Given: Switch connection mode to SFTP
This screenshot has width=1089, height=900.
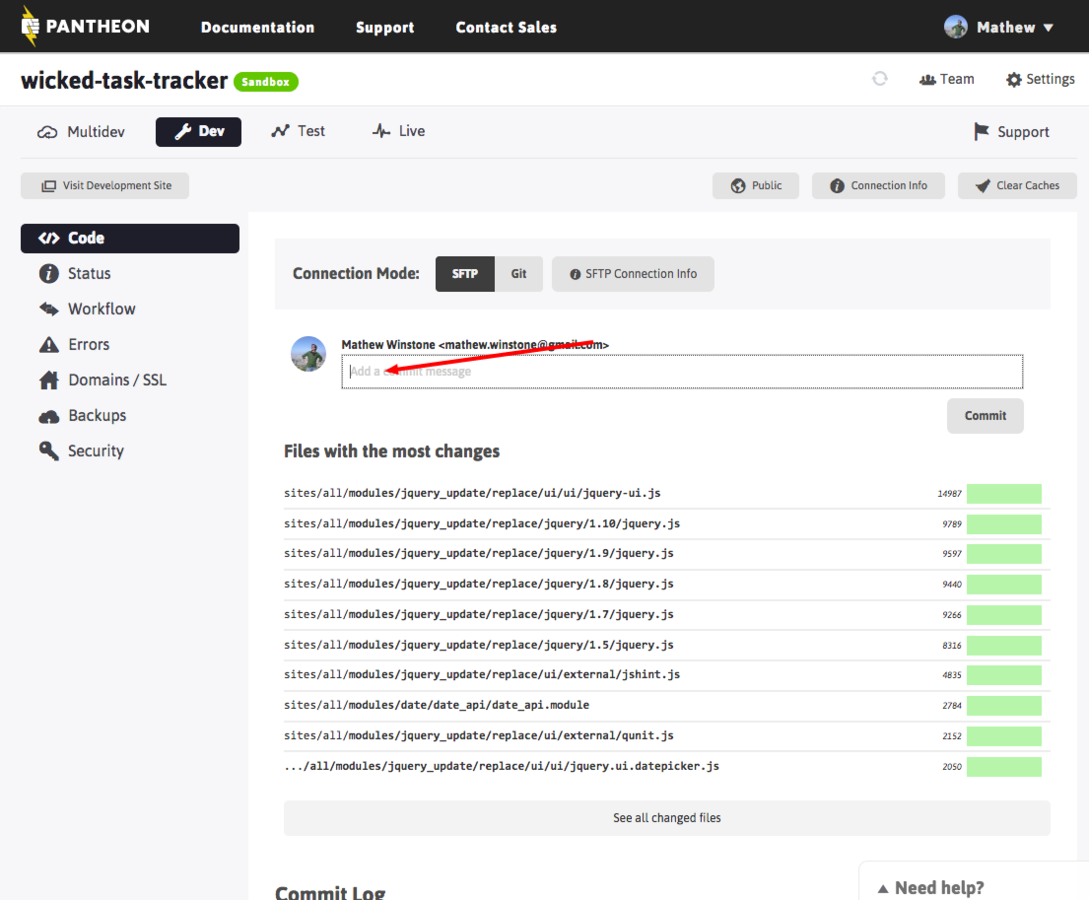Looking at the screenshot, I should pos(465,274).
